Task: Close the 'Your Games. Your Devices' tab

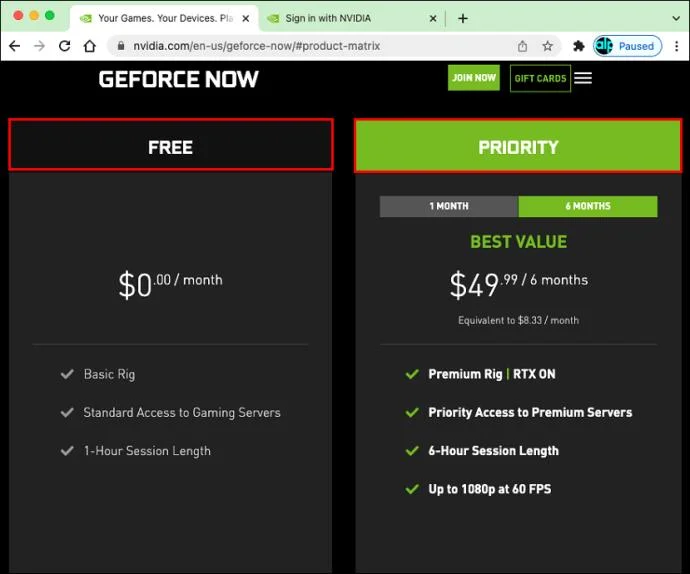Action: (246, 18)
